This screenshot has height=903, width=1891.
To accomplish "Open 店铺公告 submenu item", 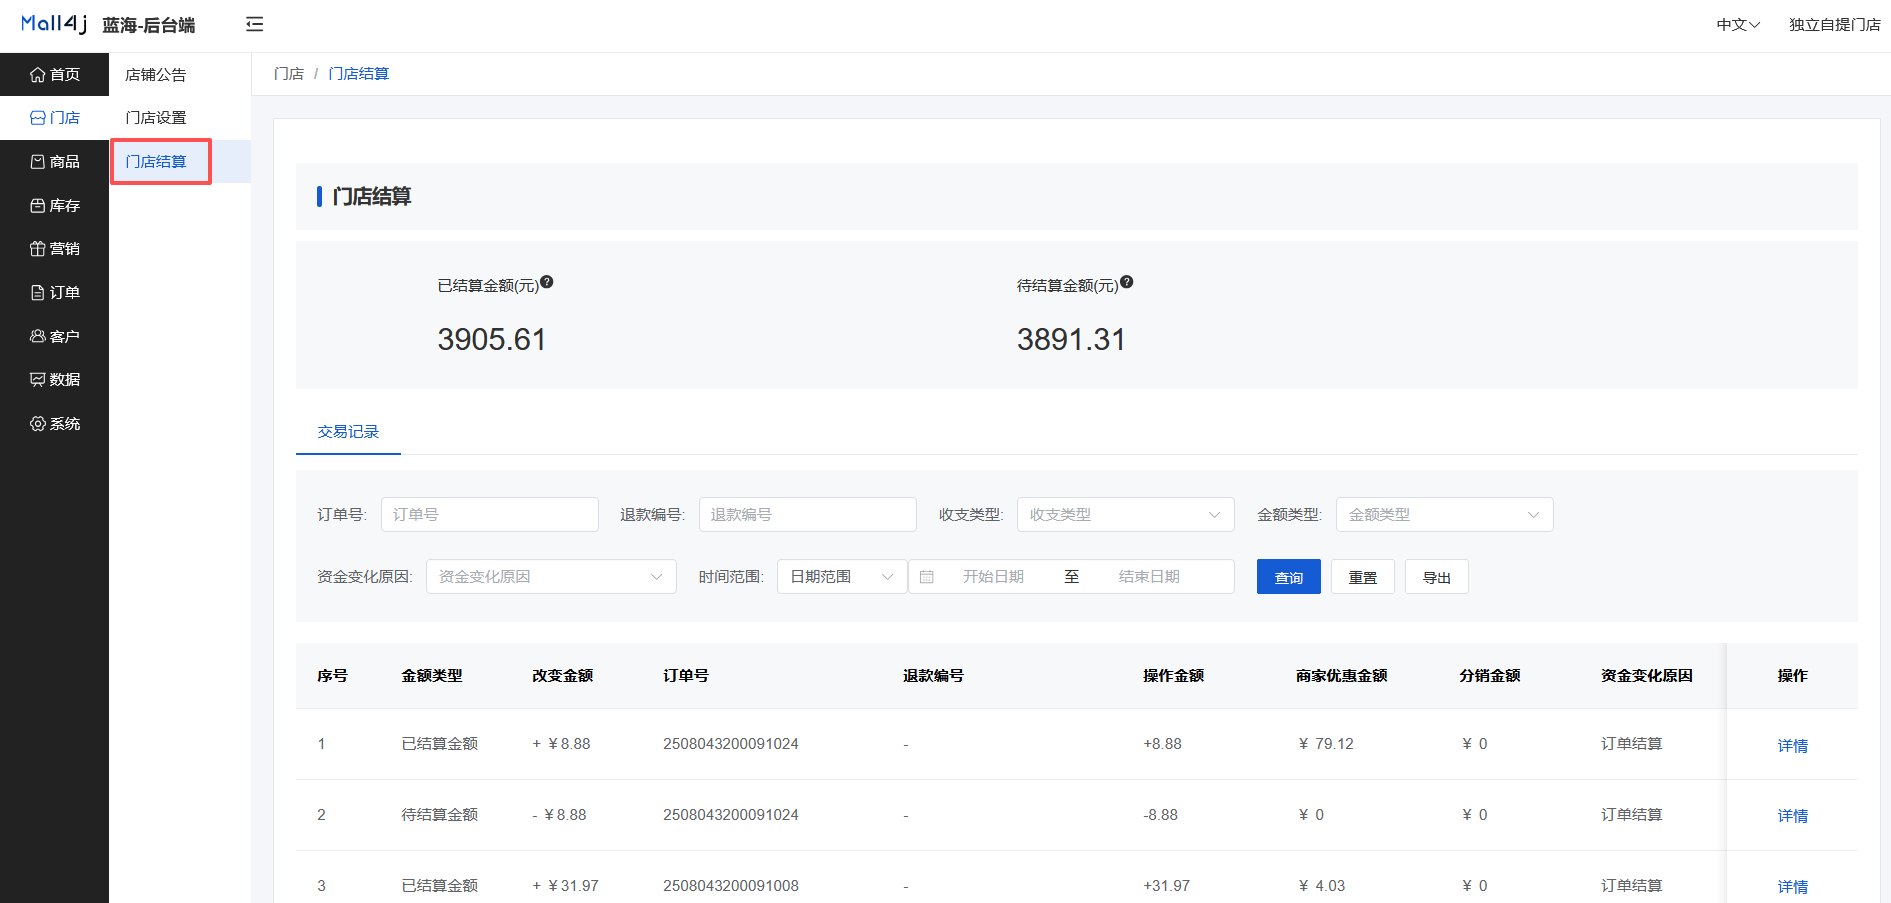I will click(x=180, y=74).
